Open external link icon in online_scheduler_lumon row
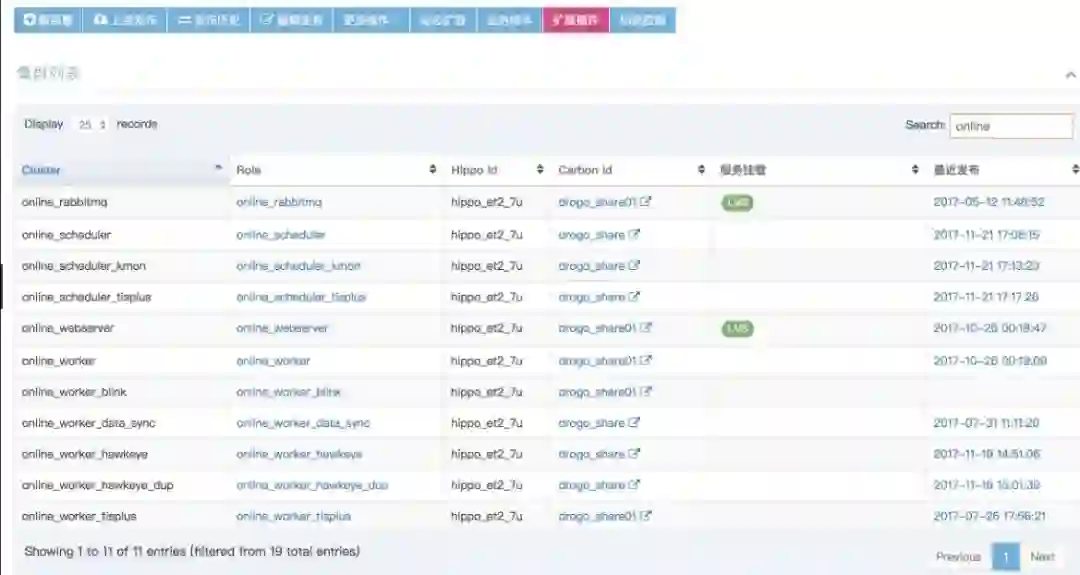 coord(634,265)
